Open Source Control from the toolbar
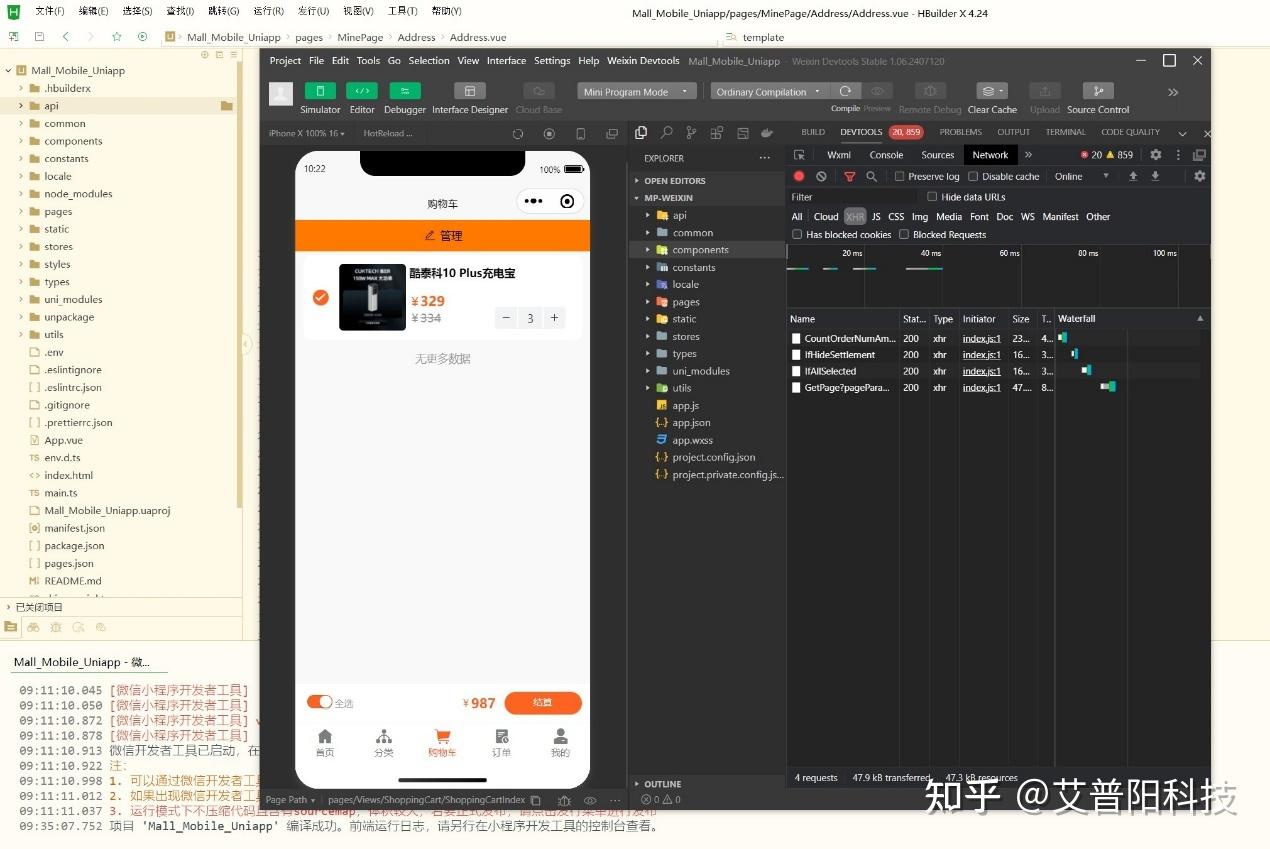1270x849 pixels. [1098, 91]
